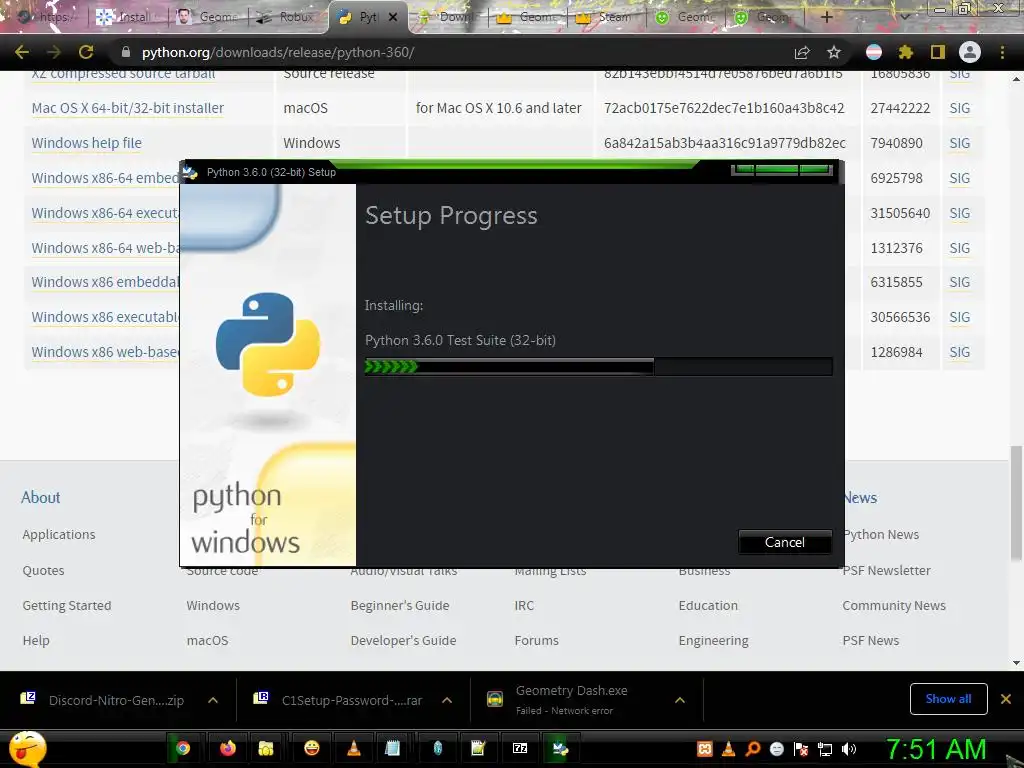The image size is (1024, 768).
Task: Toggle the browser side panel icon
Action: click(x=938, y=52)
